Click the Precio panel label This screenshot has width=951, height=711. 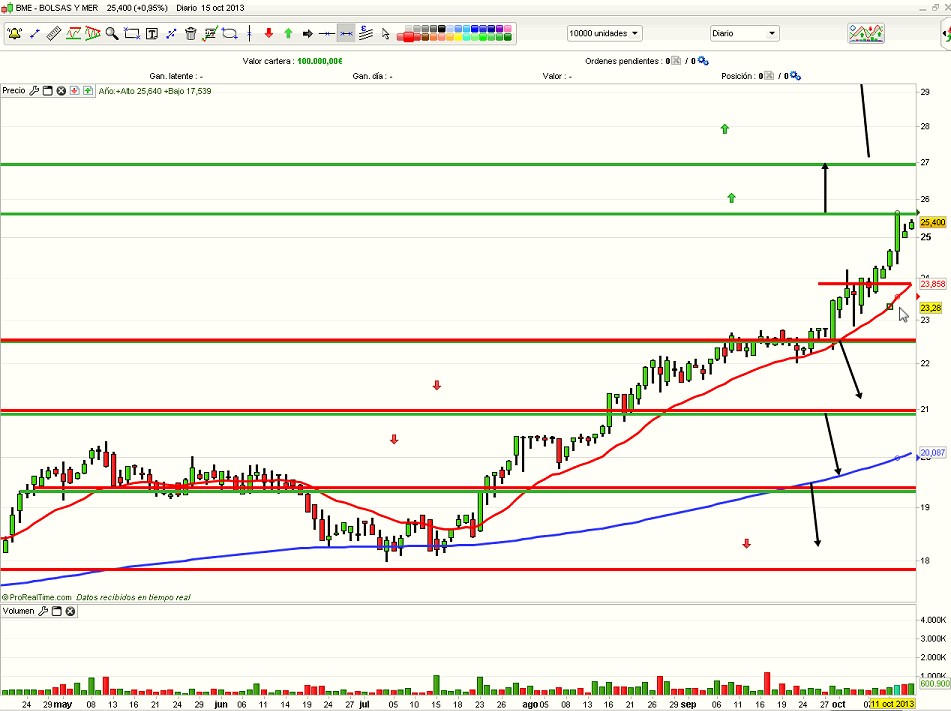(14, 90)
